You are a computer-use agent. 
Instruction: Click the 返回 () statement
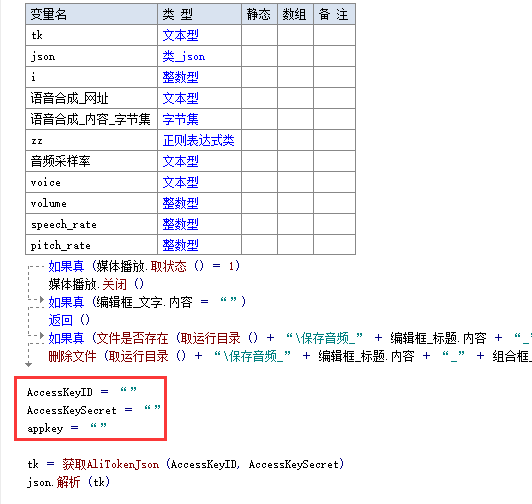coord(69,320)
